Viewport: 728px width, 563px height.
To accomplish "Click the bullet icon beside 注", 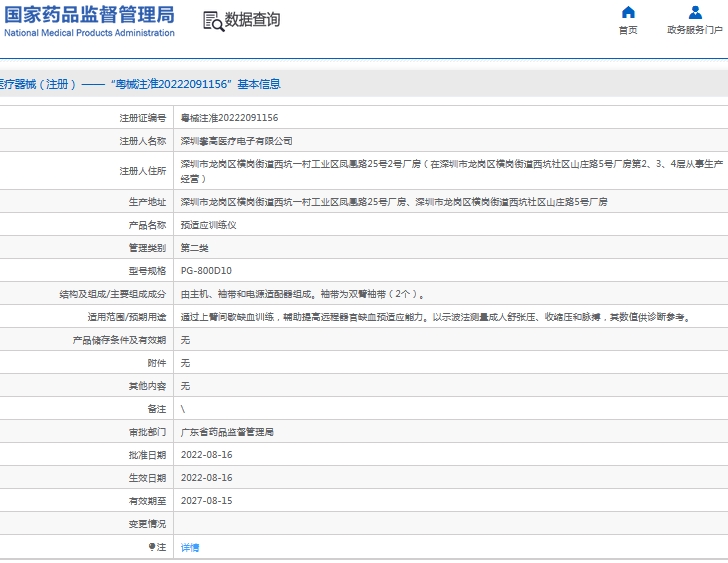I will point(151,547).
